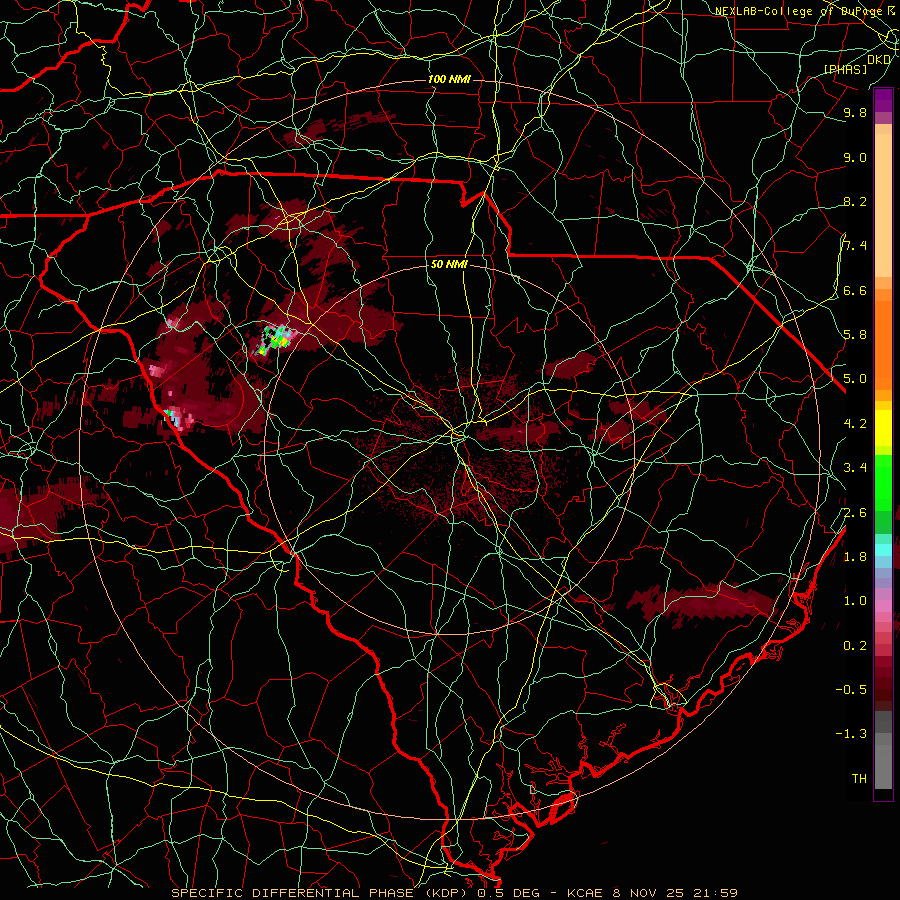The width and height of the screenshot is (900, 900).
Task: Click the 5.0 value on the color scale
Action: pyautogui.click(x=855, y=379)
